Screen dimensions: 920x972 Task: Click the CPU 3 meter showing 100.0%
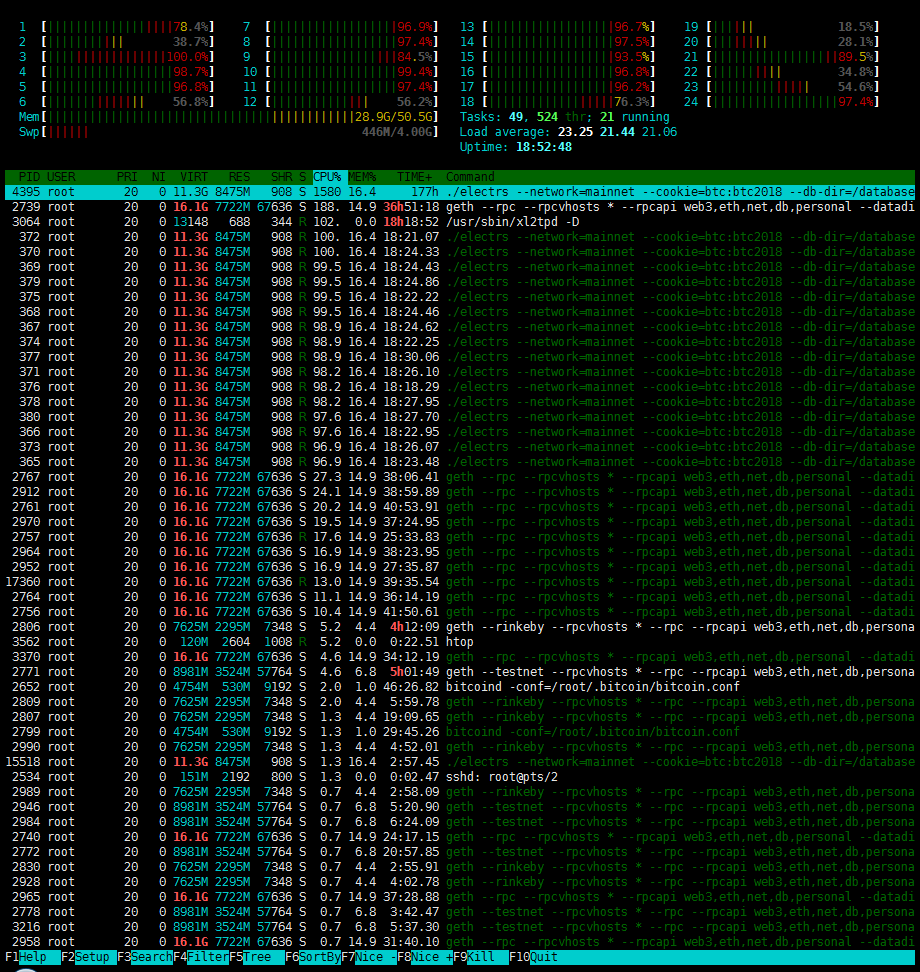(117, 57)
